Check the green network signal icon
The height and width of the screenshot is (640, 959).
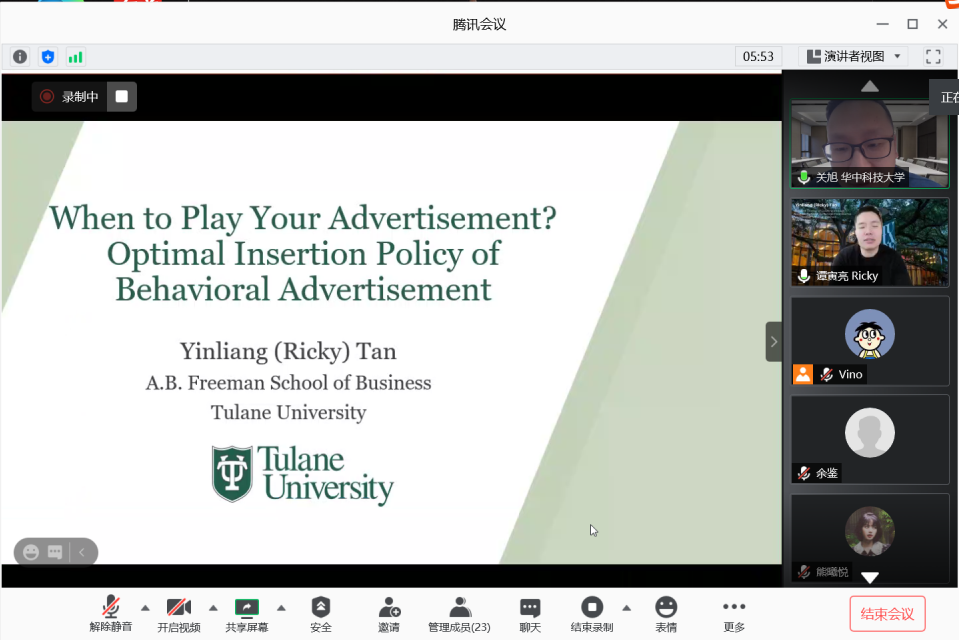[75, 57]
